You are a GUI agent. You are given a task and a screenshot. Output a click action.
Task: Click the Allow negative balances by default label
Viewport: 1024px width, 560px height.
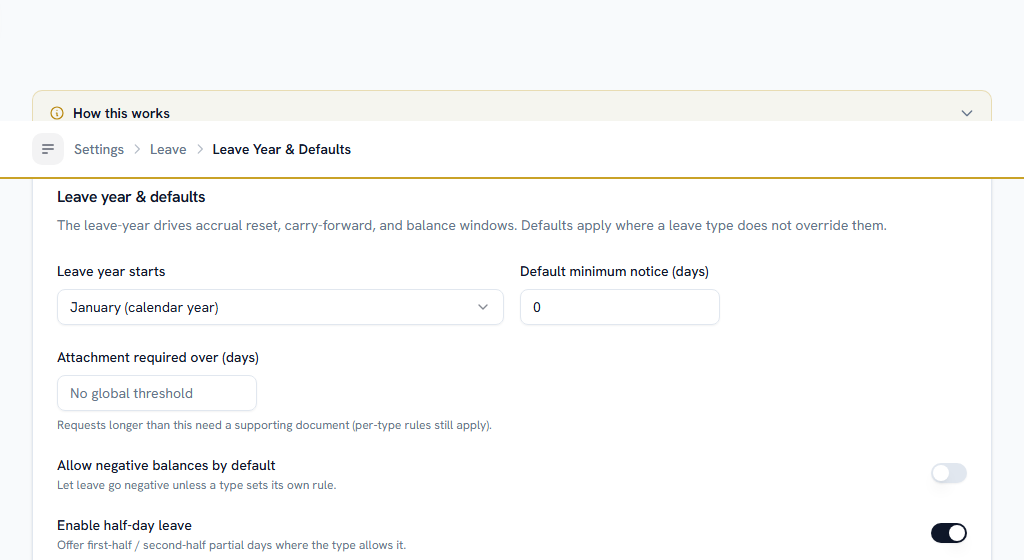point(166,465)
